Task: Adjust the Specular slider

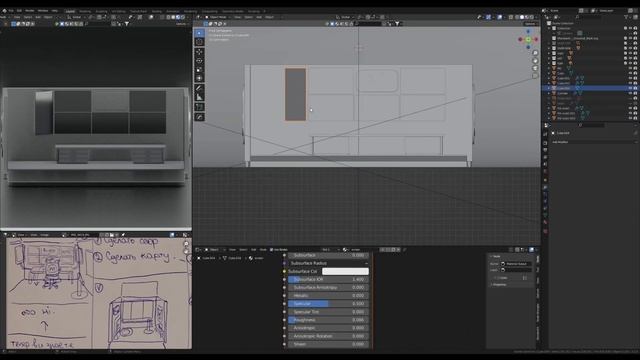Action: (x=329, y=304)
